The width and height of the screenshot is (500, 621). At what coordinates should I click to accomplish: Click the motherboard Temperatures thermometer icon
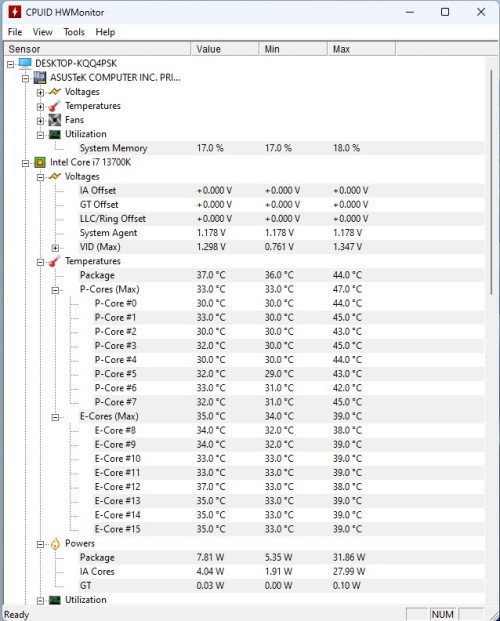click(55, 106)
